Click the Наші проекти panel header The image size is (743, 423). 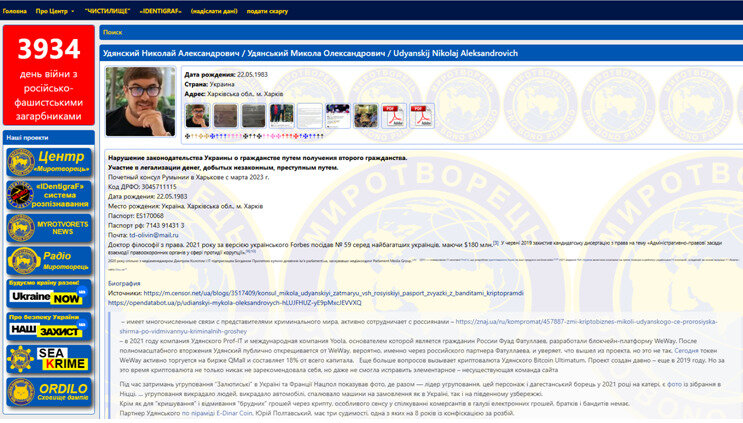point(49,137)
